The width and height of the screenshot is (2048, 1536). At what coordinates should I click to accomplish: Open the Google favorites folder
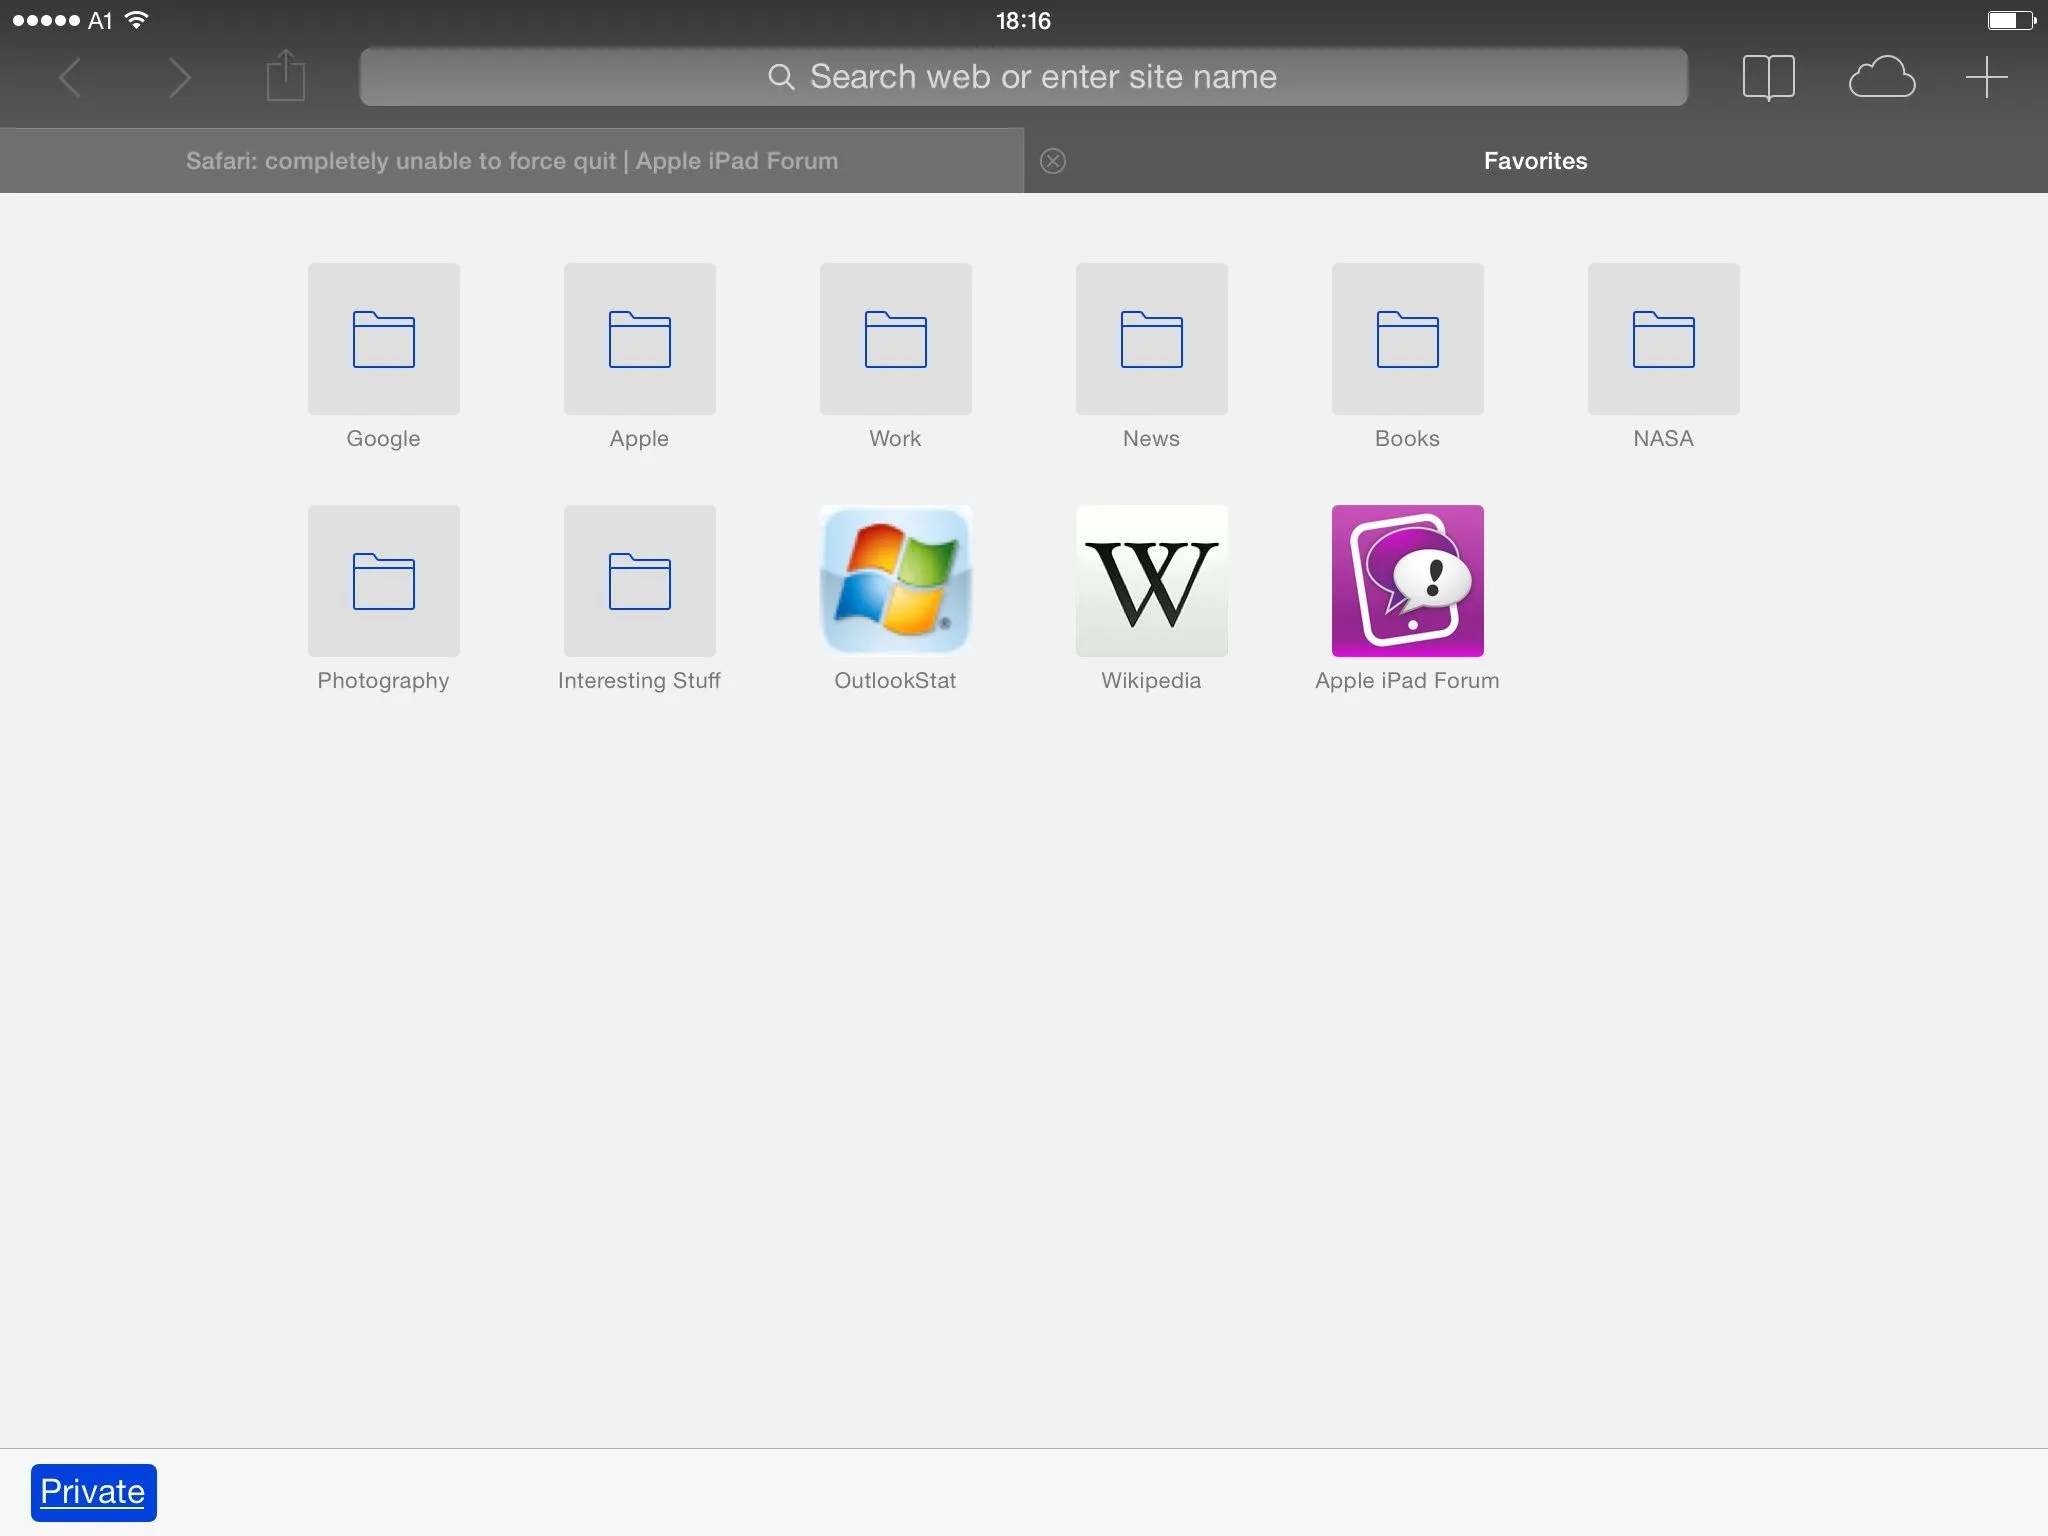[x=383, y=339]
